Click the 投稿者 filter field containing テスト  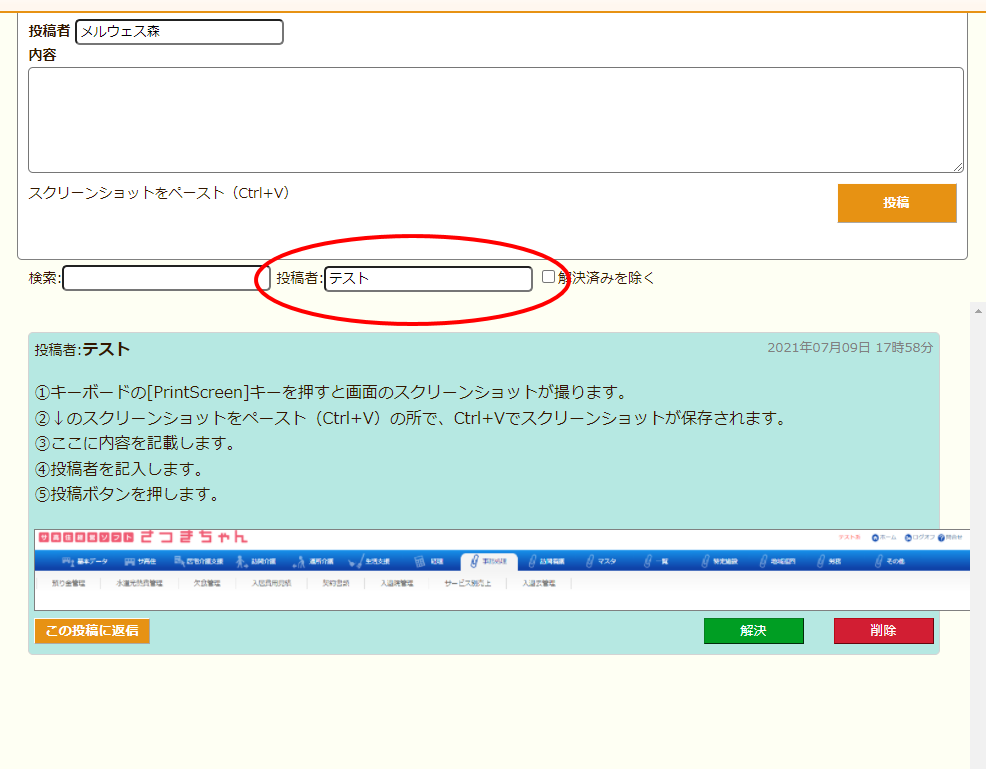[x=428, y=279]
